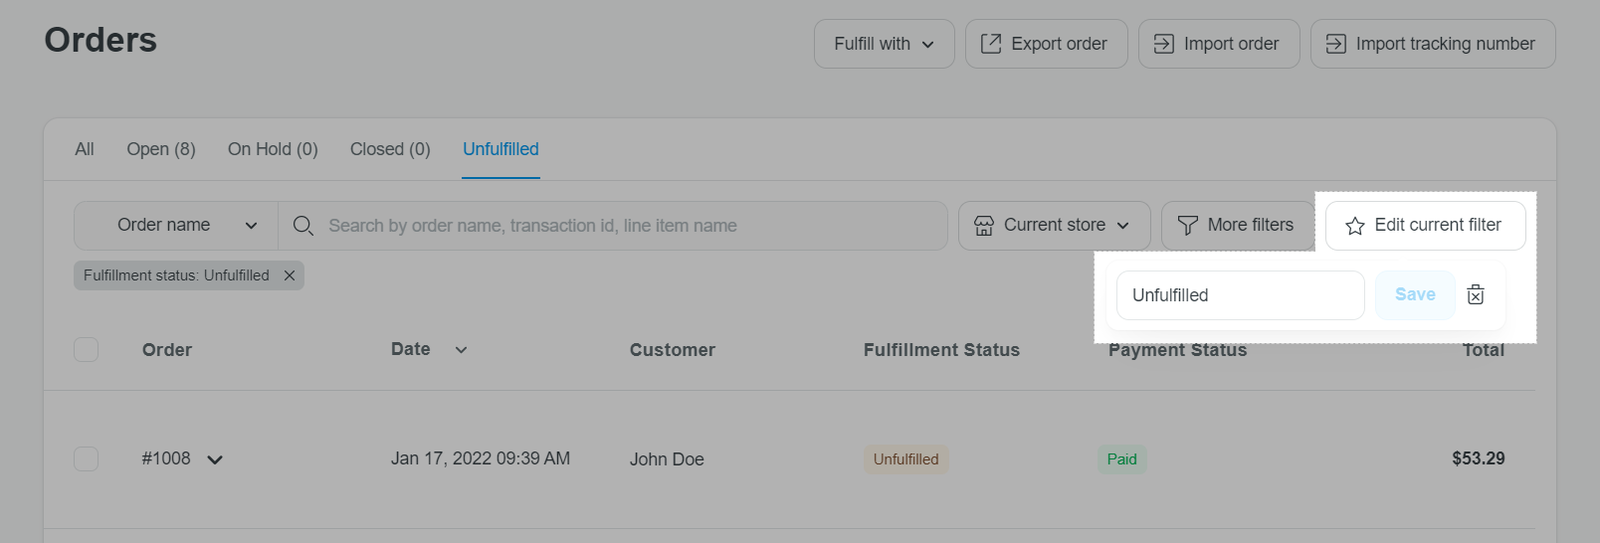Click the Unfulfilled filter name field
1600x543 pixels.
[x=1240, y=295]
